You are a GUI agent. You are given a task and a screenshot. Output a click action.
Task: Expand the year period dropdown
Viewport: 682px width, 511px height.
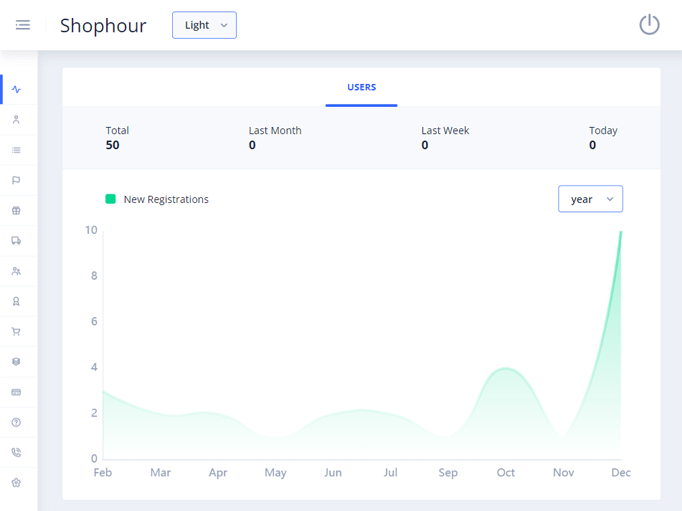590,199
